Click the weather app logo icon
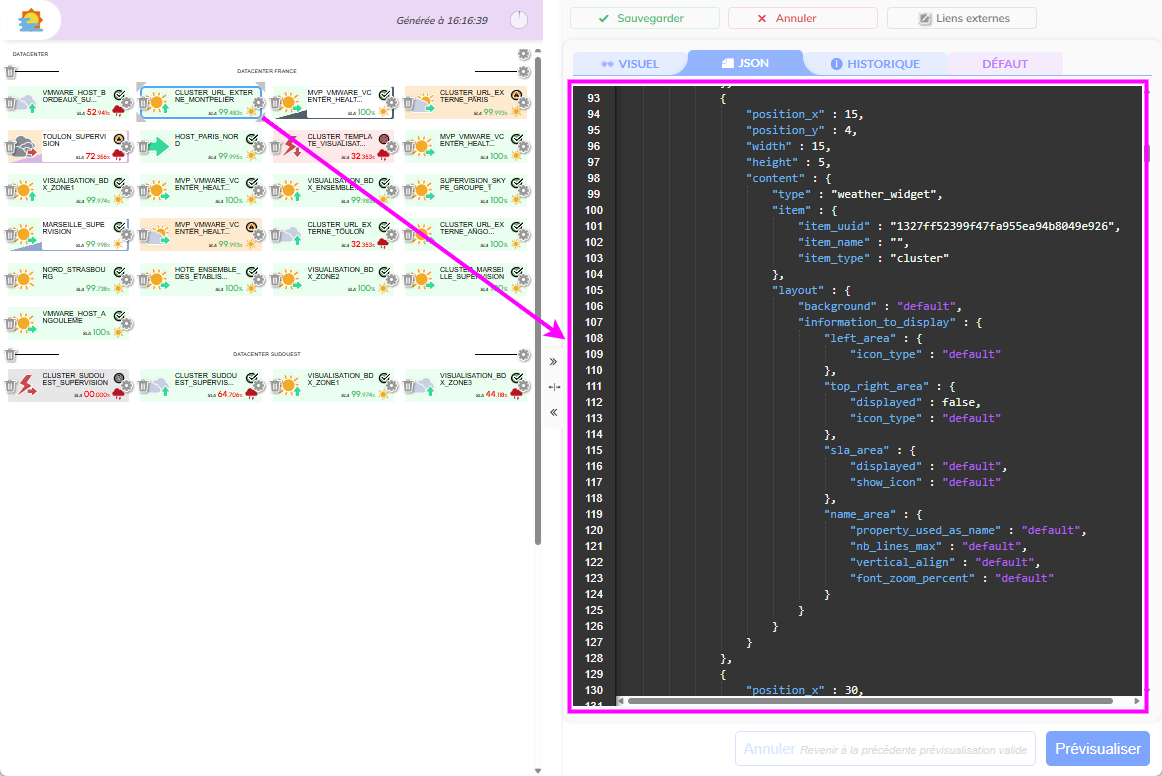This screenshot has height=776, width=1162. click(x=31, y=19)
